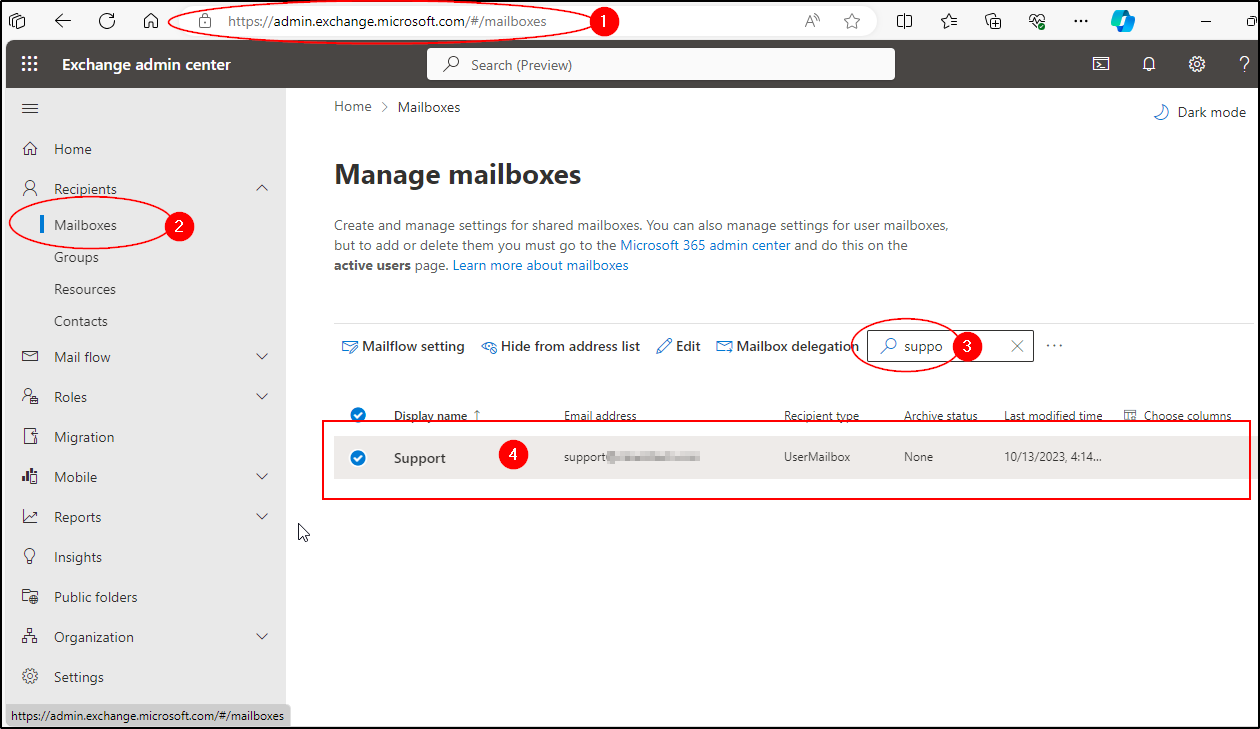Open Insights page
The image size is (1260, 729).
pyautogui.click(x=78, y=557)
